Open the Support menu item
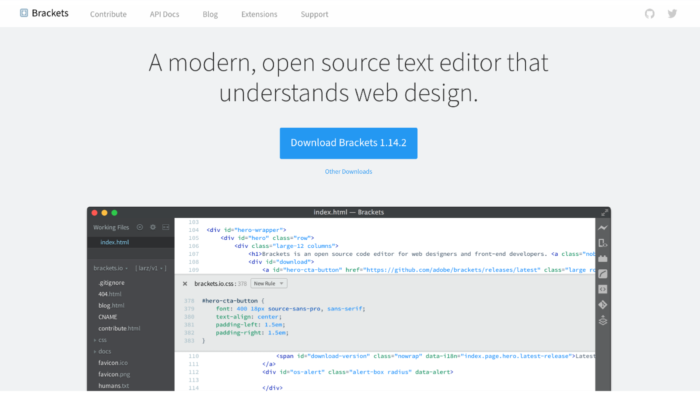700x420 pixels. [x=314, y=14]
